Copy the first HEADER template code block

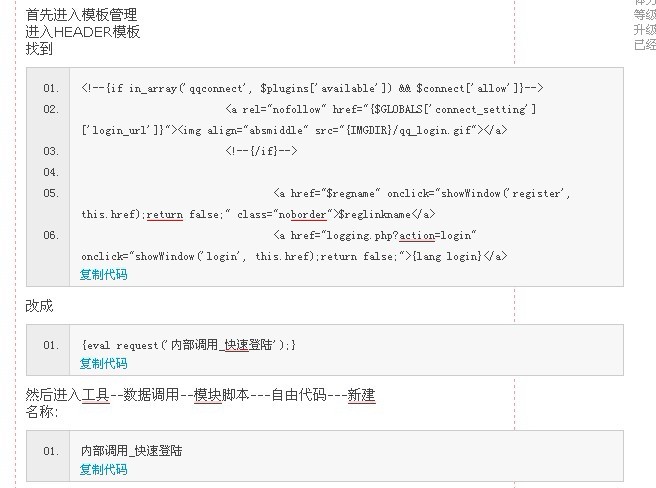[103, 275]
